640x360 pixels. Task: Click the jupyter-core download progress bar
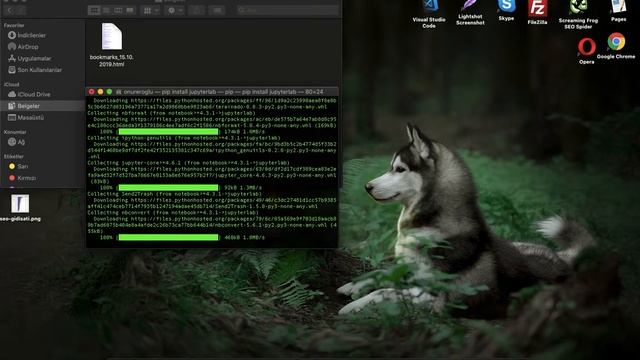(169, 188)
